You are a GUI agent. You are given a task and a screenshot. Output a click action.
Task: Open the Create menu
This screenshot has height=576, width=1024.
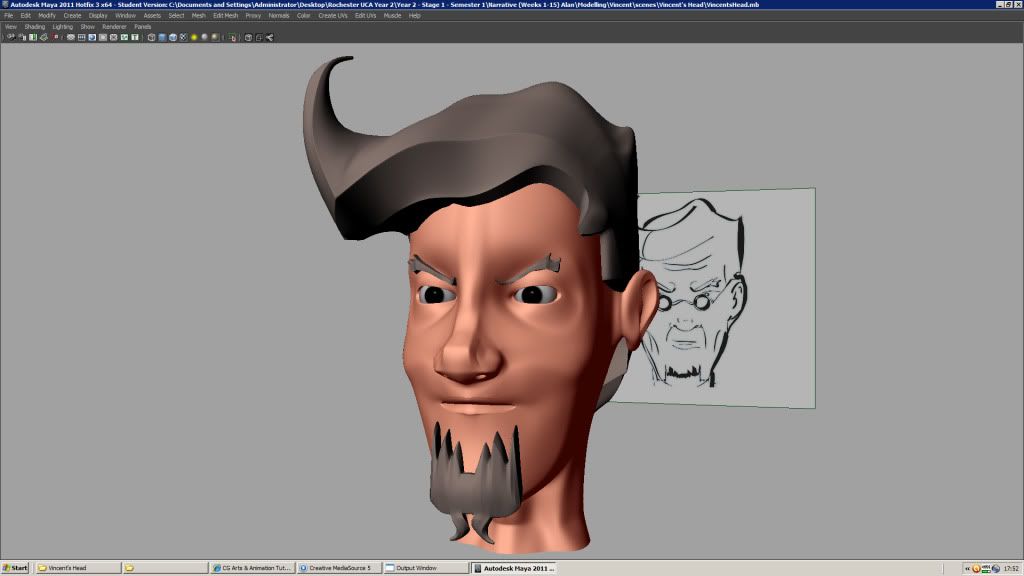click(72, 16)
